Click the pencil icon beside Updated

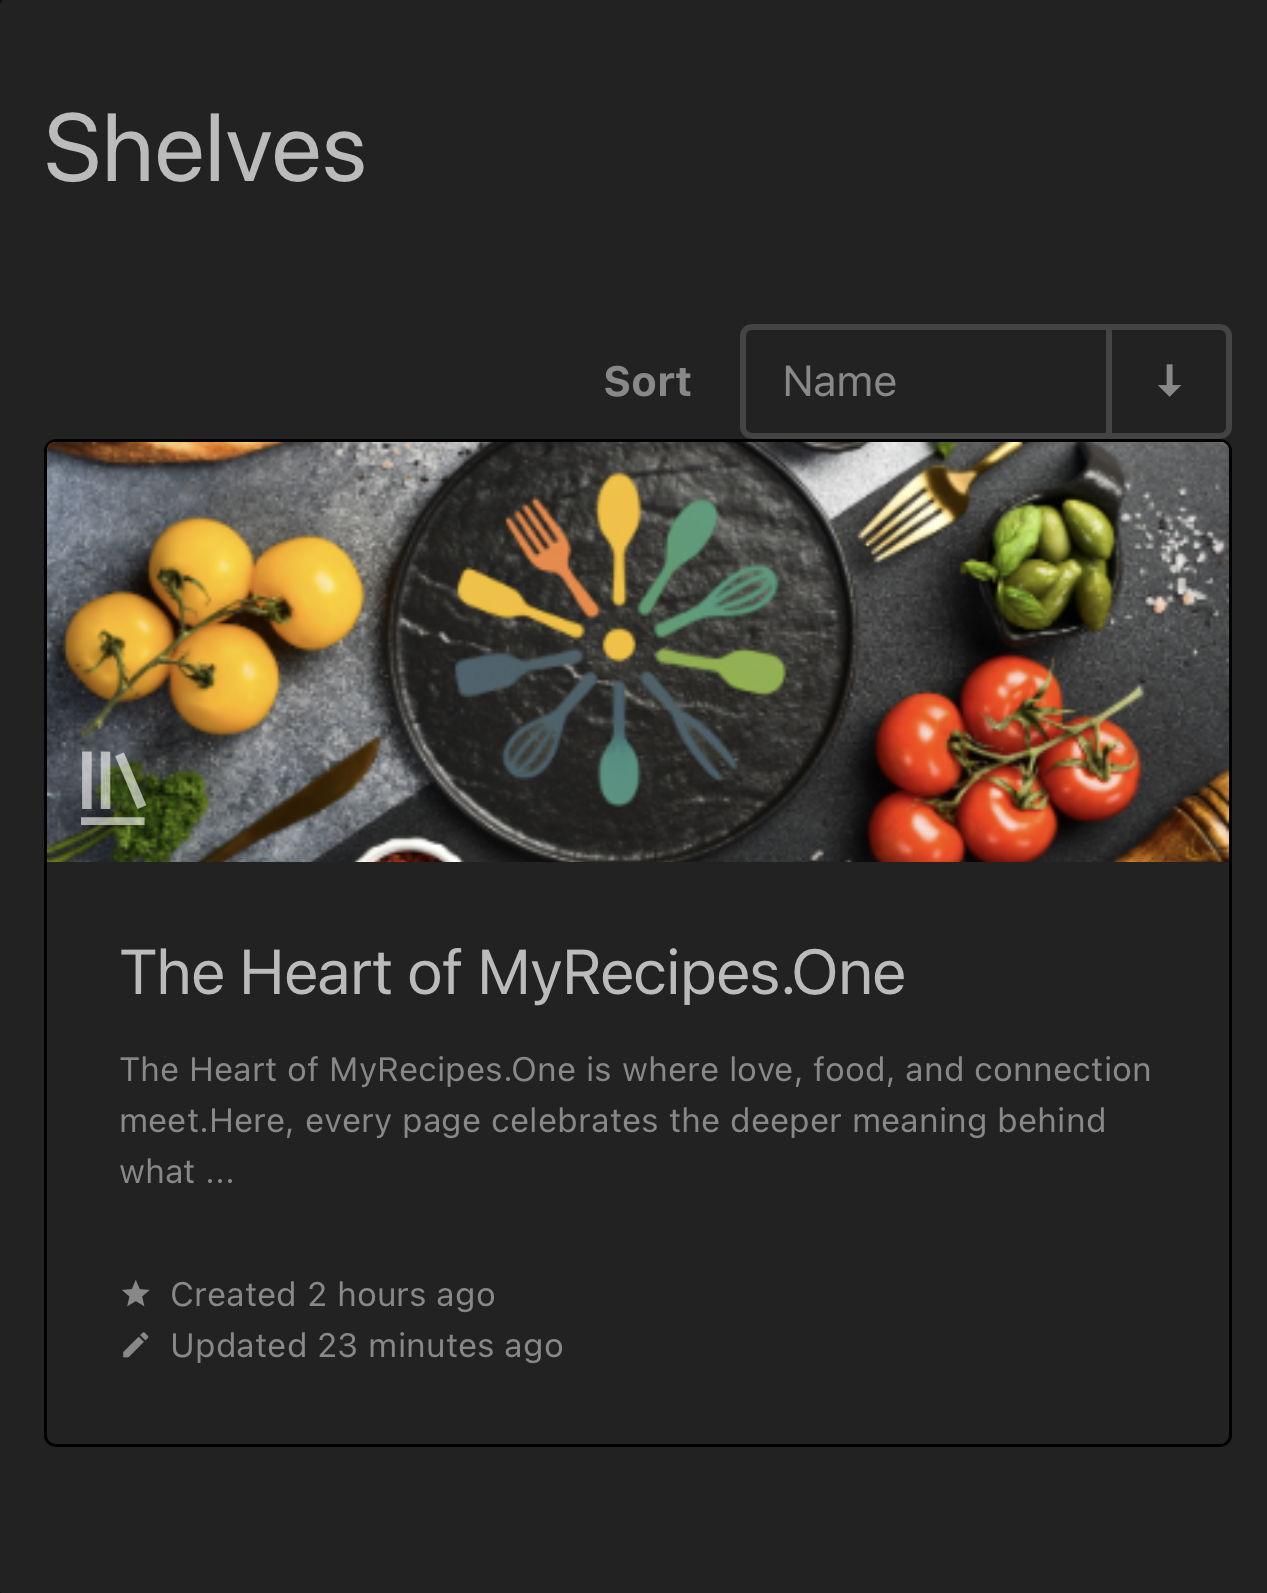point(136,1346)
